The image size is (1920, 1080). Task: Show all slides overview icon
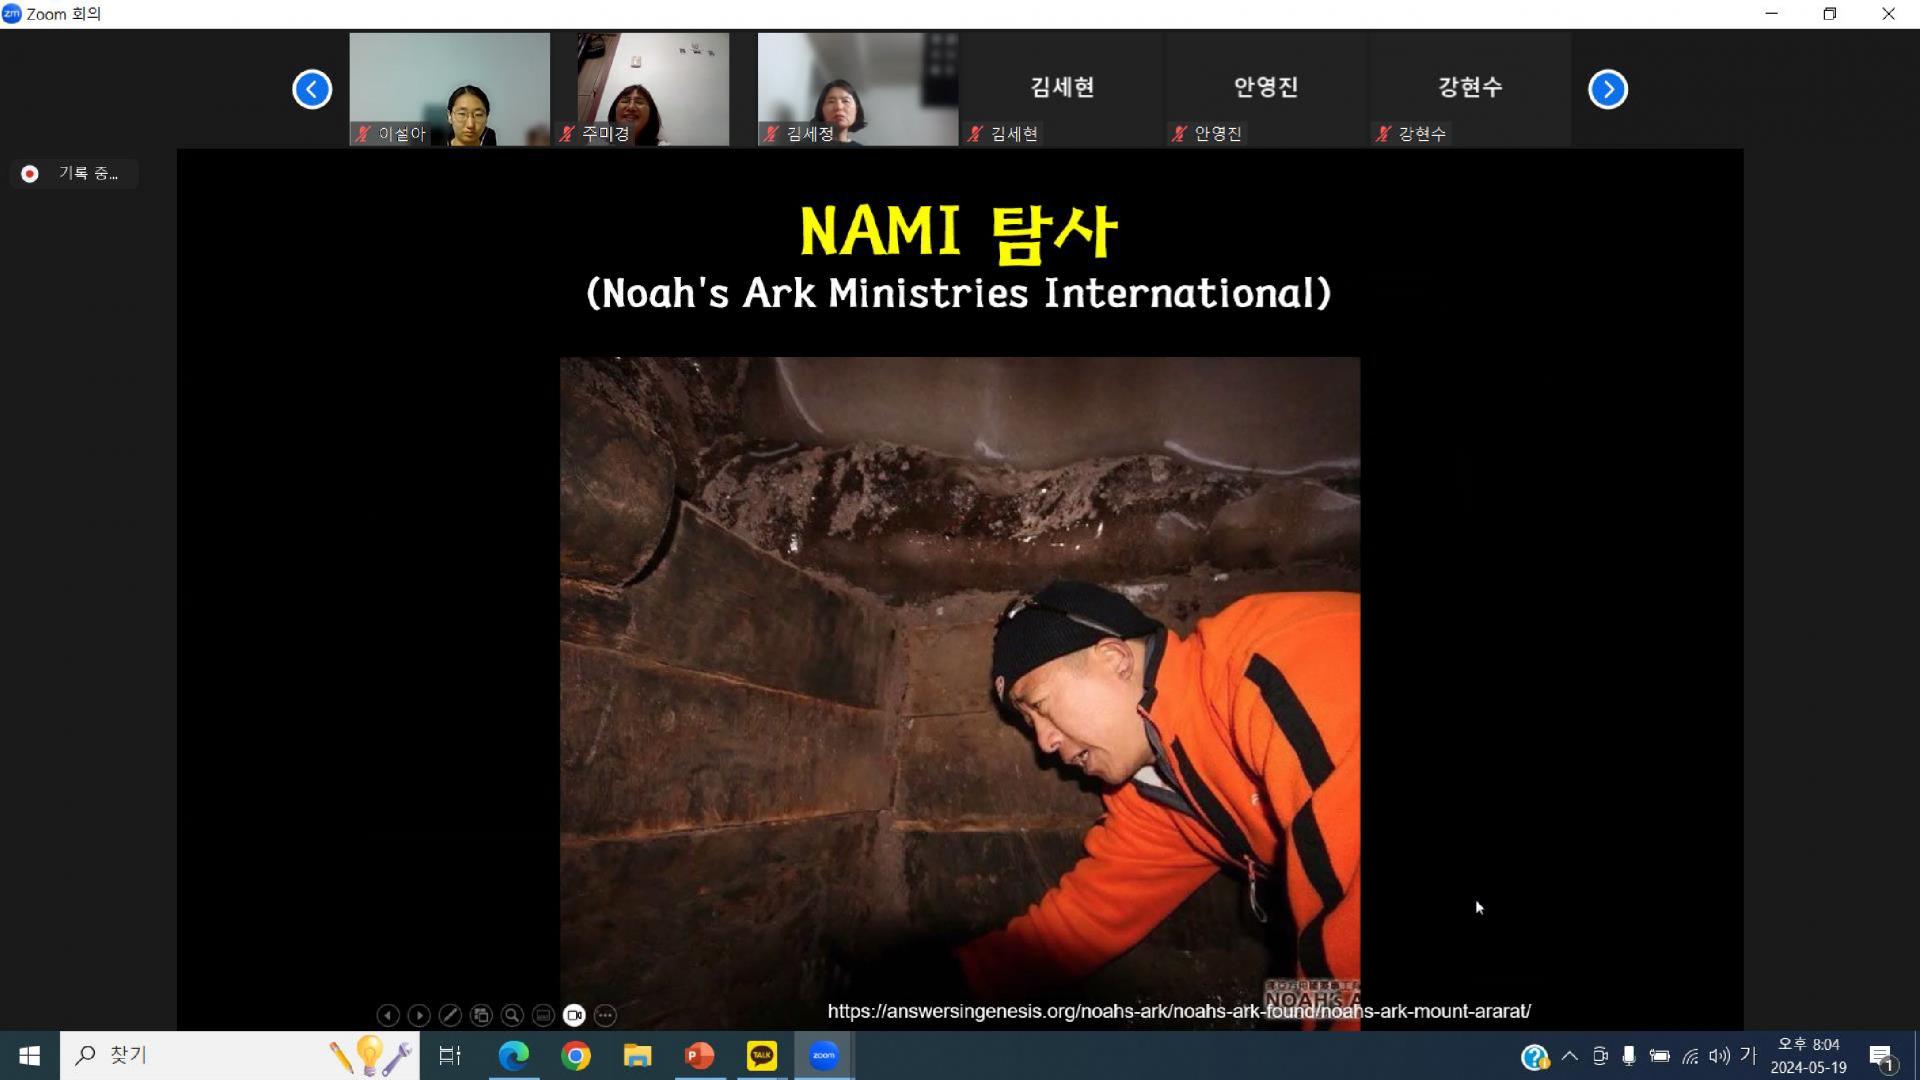click(x=481, y=1015)
